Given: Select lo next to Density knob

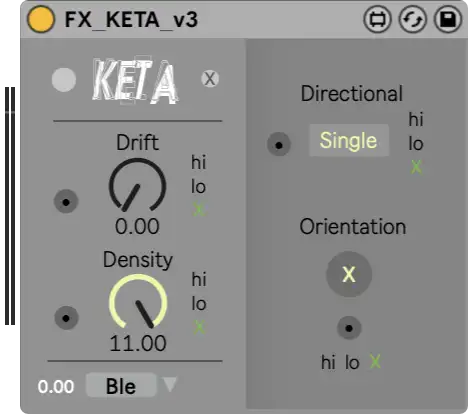Looking at the screenshot, I should coord(199,304).
